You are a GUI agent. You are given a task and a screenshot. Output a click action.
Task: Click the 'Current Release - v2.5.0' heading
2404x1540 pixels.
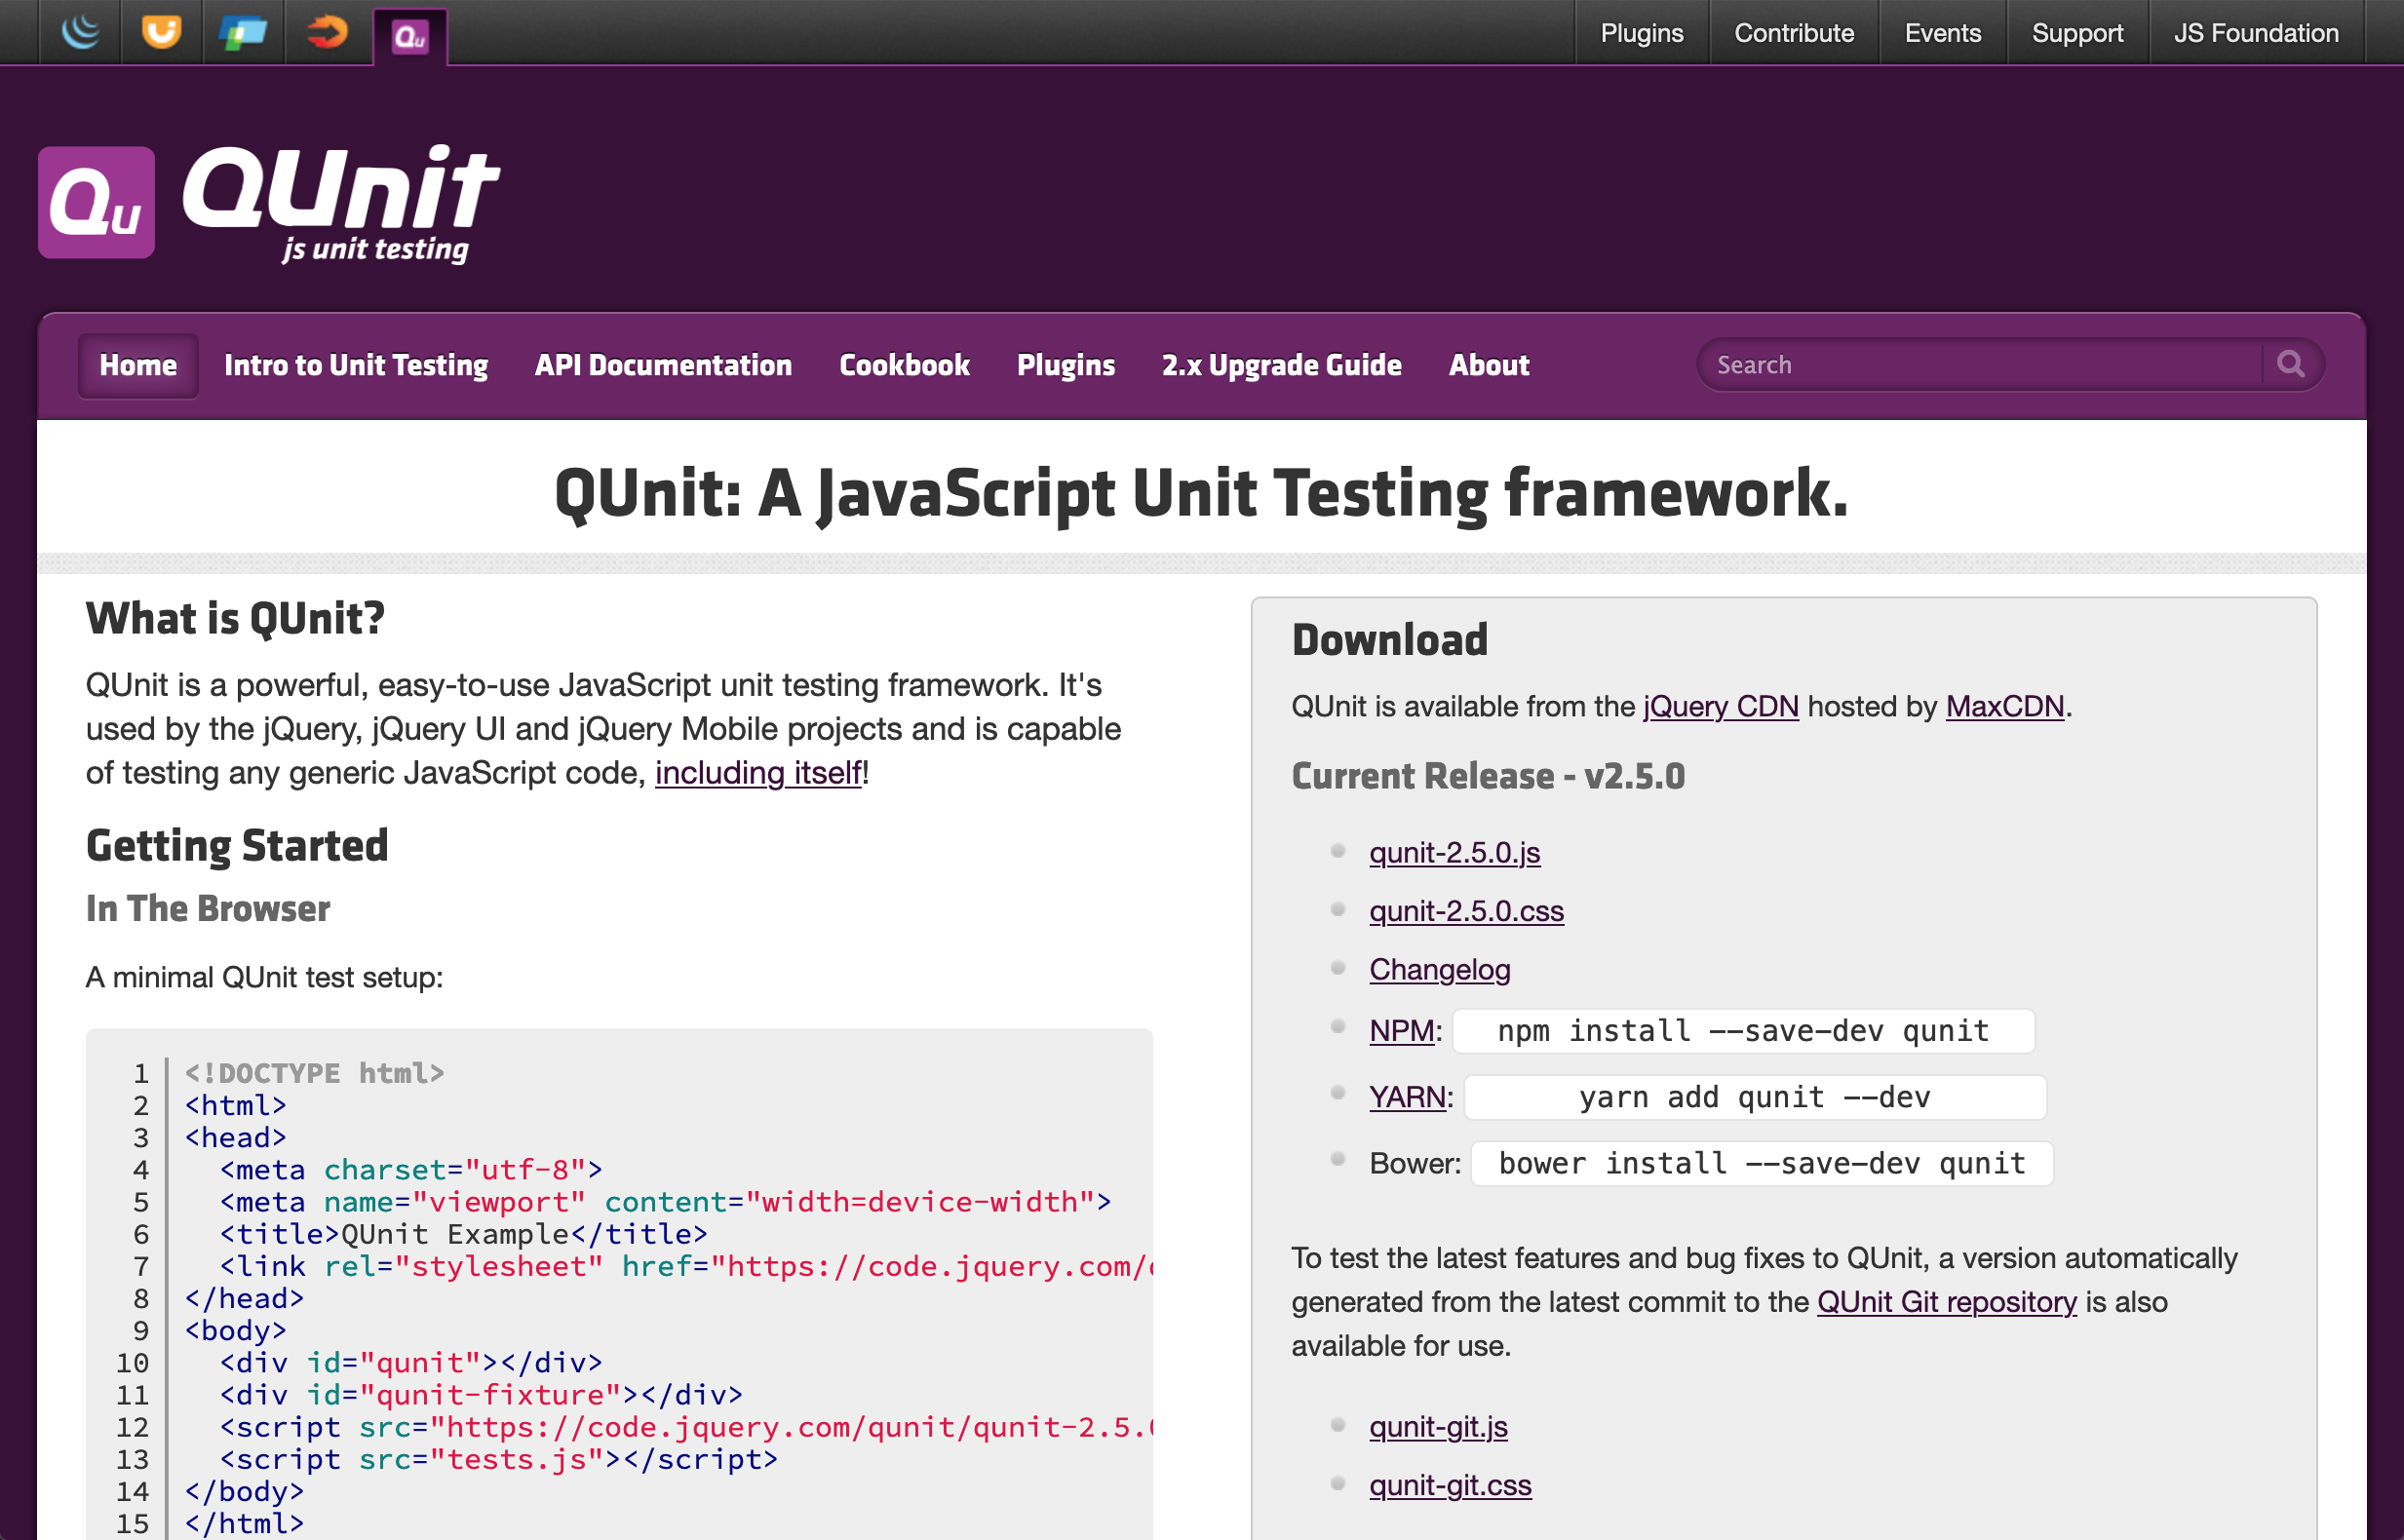1488,776
